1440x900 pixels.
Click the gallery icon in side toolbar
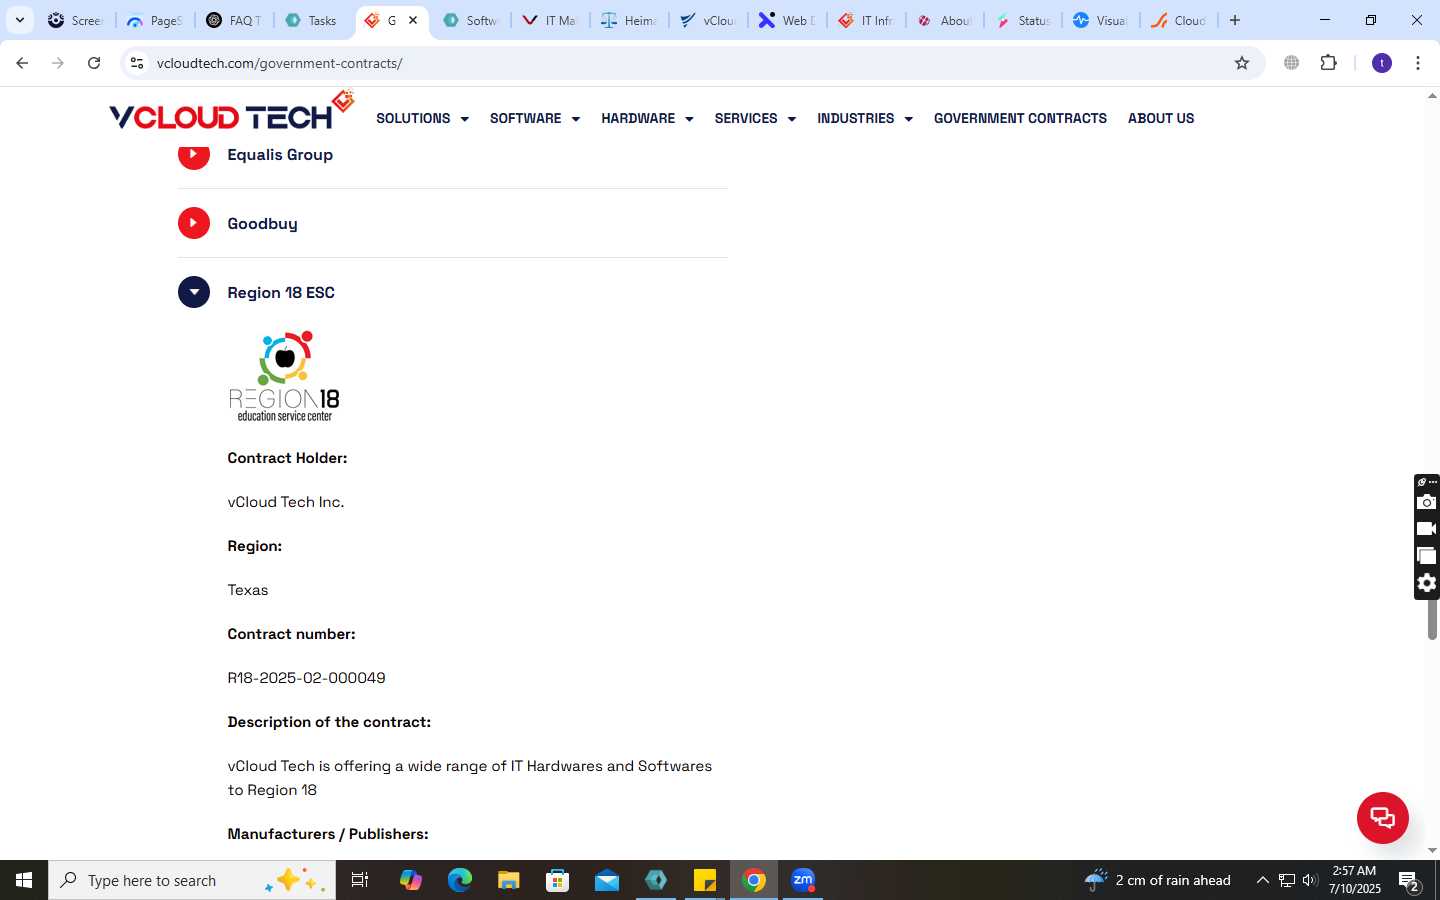point(1427,556)
